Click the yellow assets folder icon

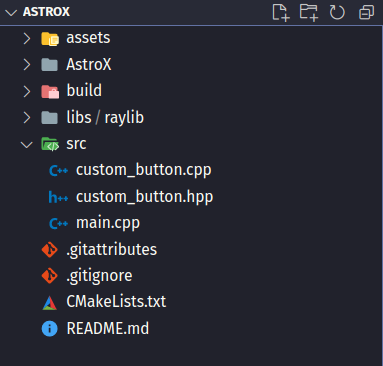pyautogui.click(x=50, y=38)
